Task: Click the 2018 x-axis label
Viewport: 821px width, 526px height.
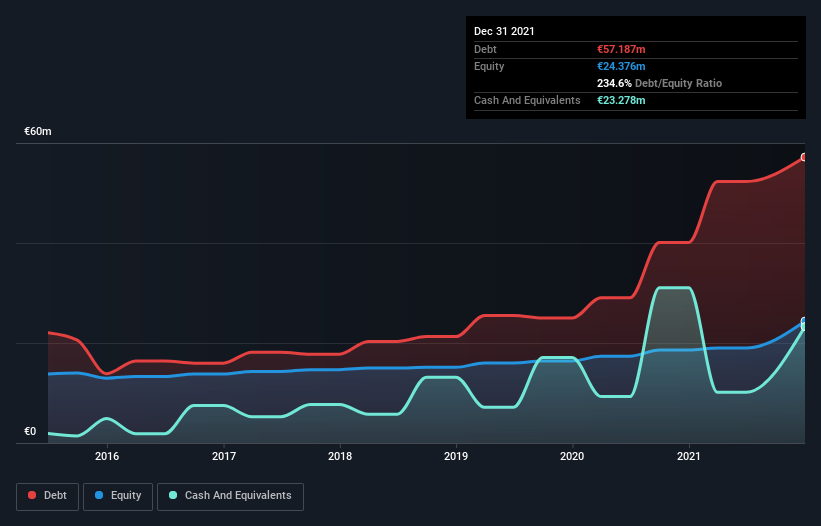Action: [340, 456]
